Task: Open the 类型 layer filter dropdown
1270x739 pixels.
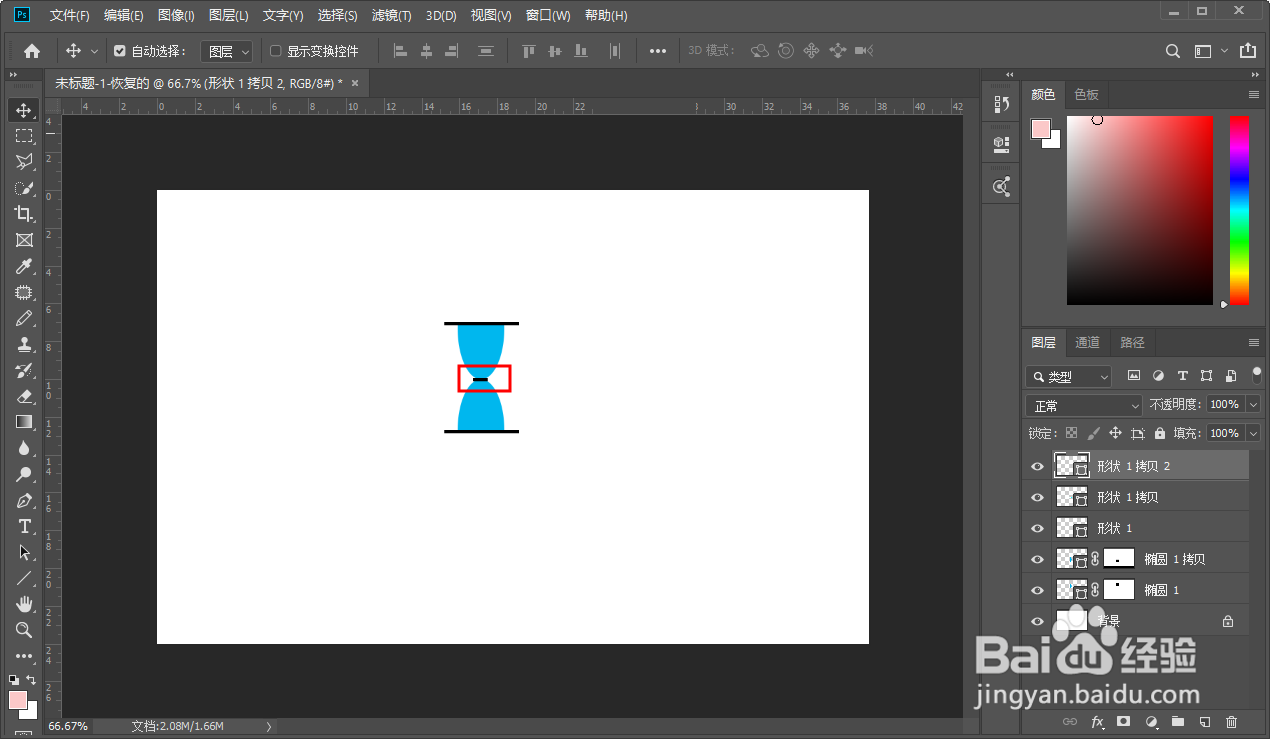Action: point(1069,376)
